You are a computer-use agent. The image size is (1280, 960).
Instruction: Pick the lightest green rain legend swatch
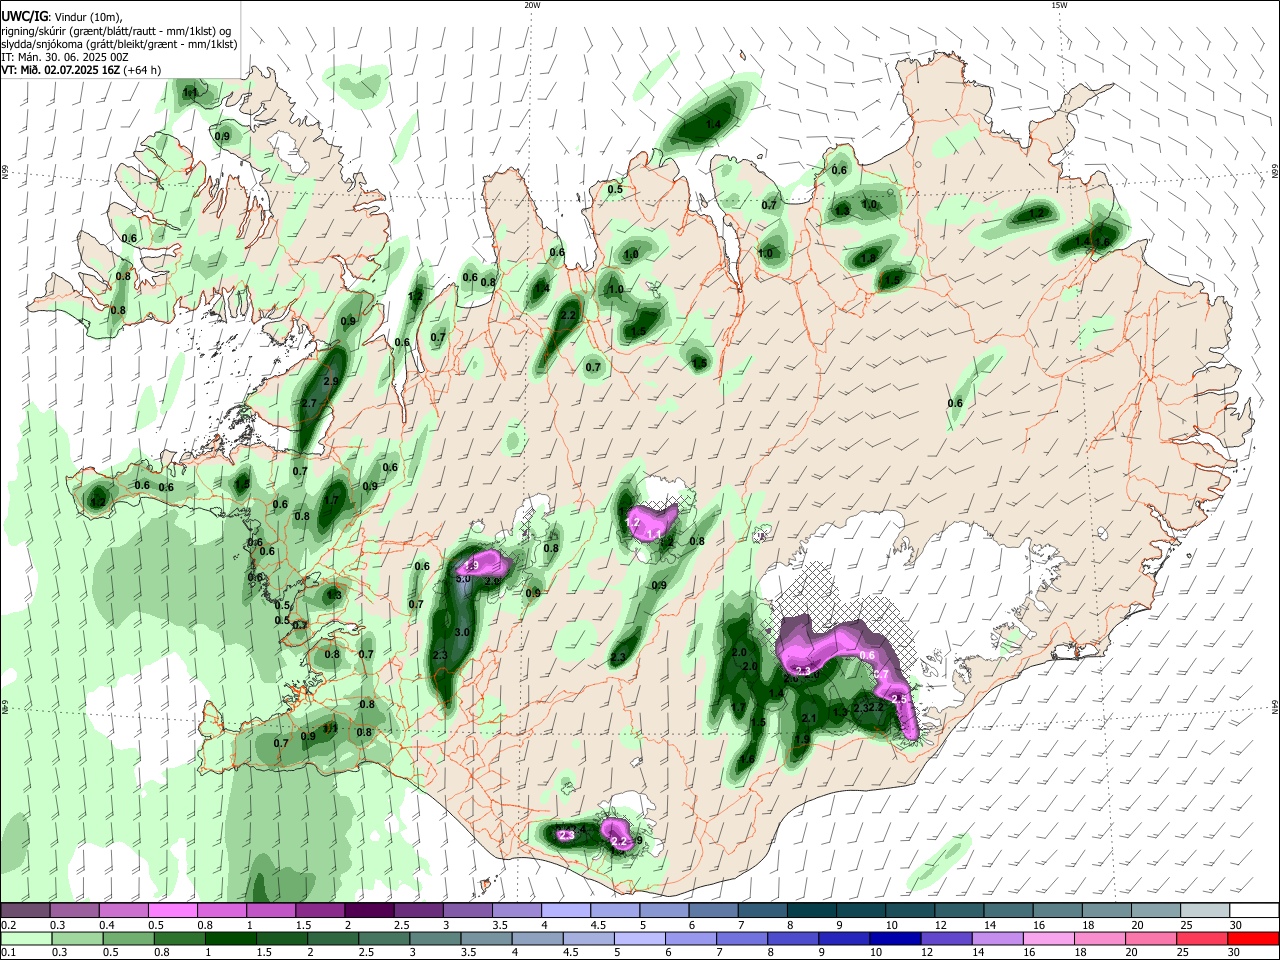click(26, 939)
